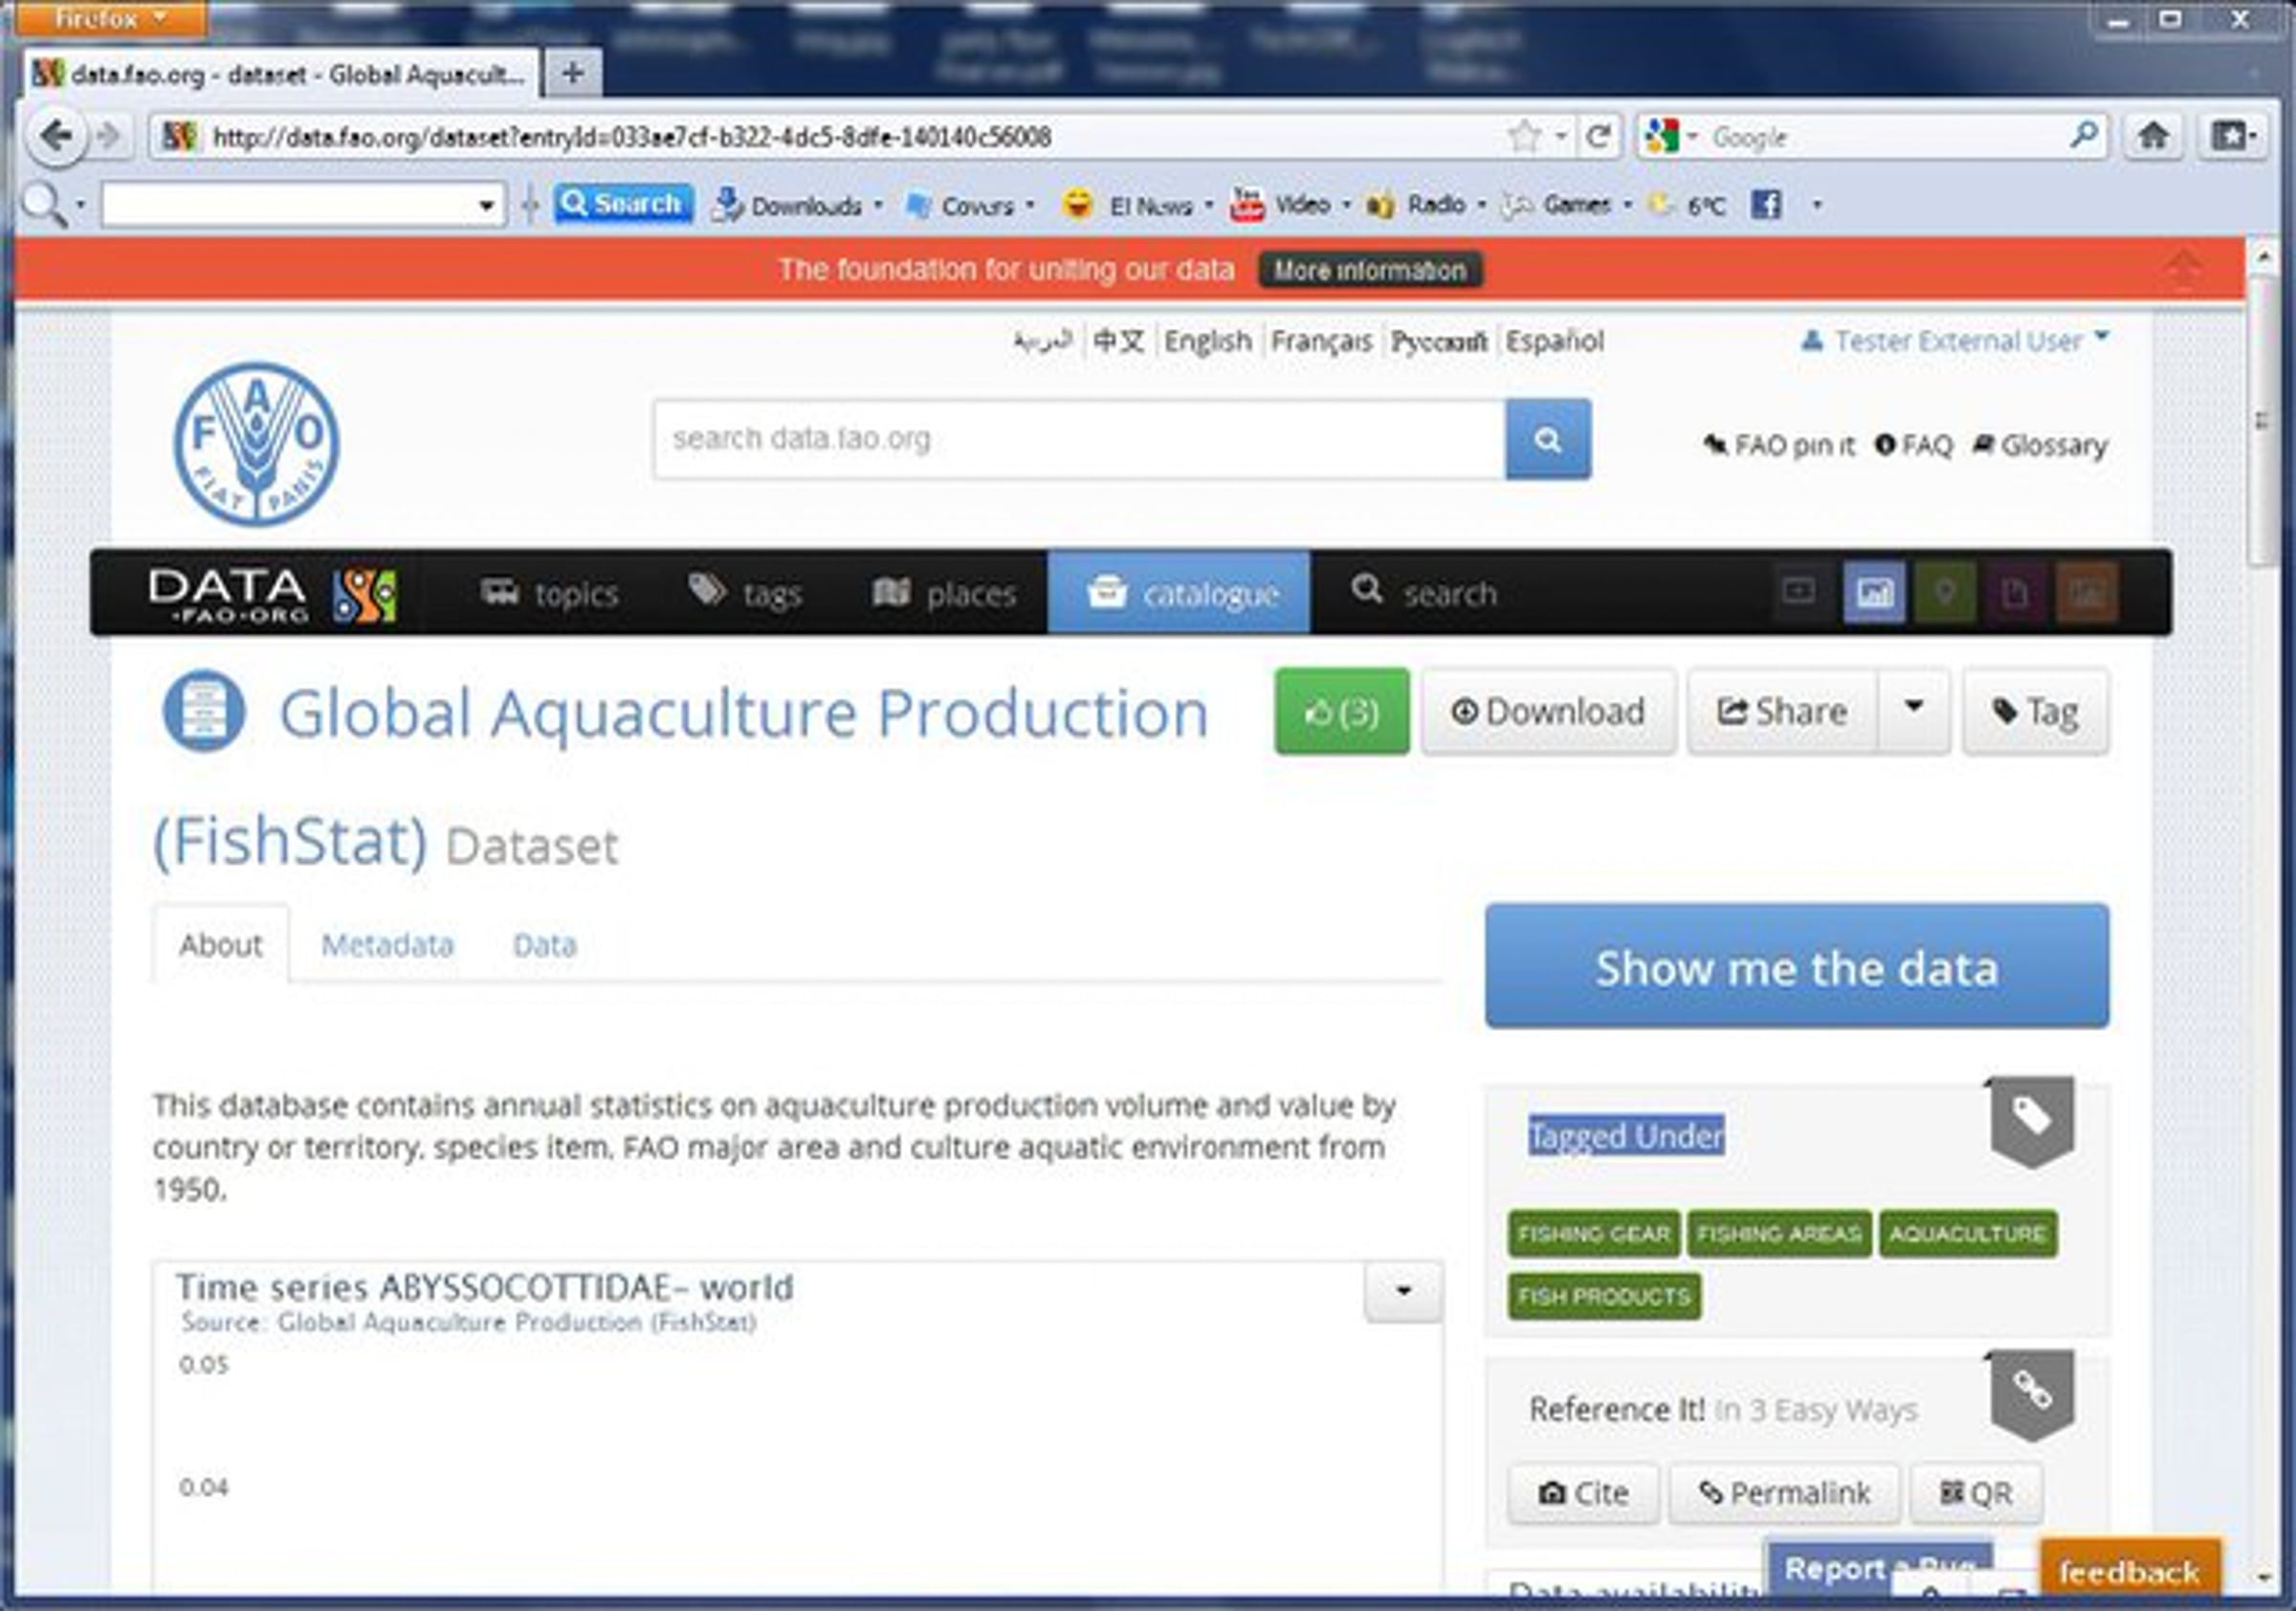The width and height of the screenshot is (2296, 1611).
Task: Select the dark first view icon in navbar
Action: (x=1800, y=593)
